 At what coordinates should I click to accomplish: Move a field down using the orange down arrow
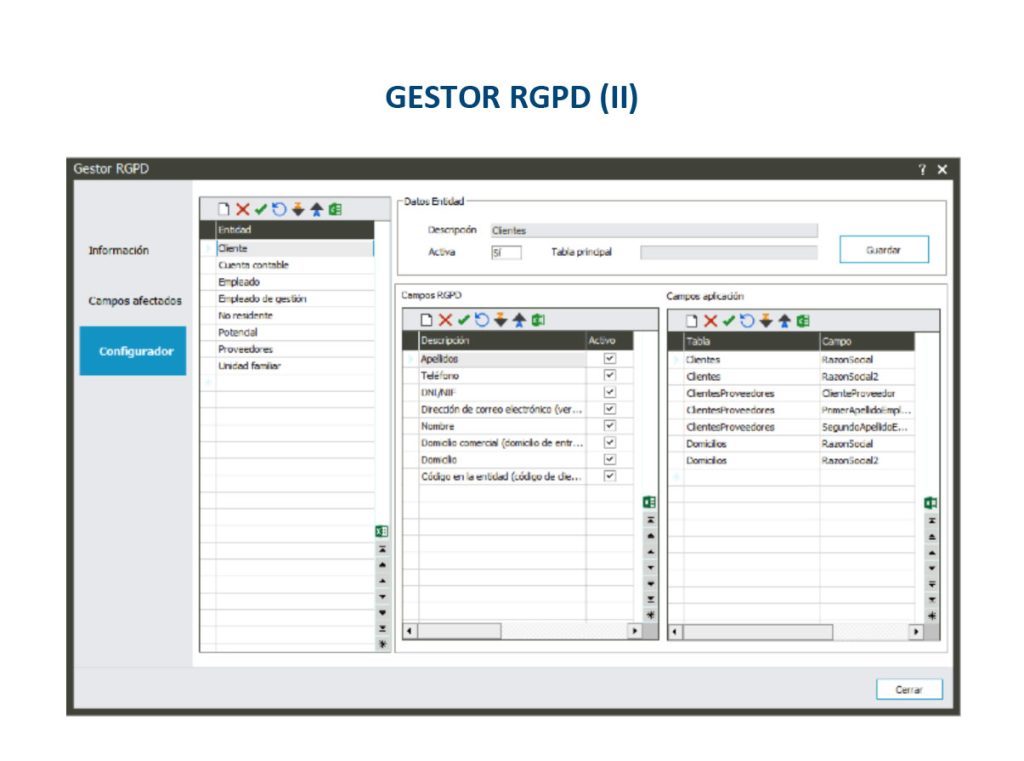[499, 320]
